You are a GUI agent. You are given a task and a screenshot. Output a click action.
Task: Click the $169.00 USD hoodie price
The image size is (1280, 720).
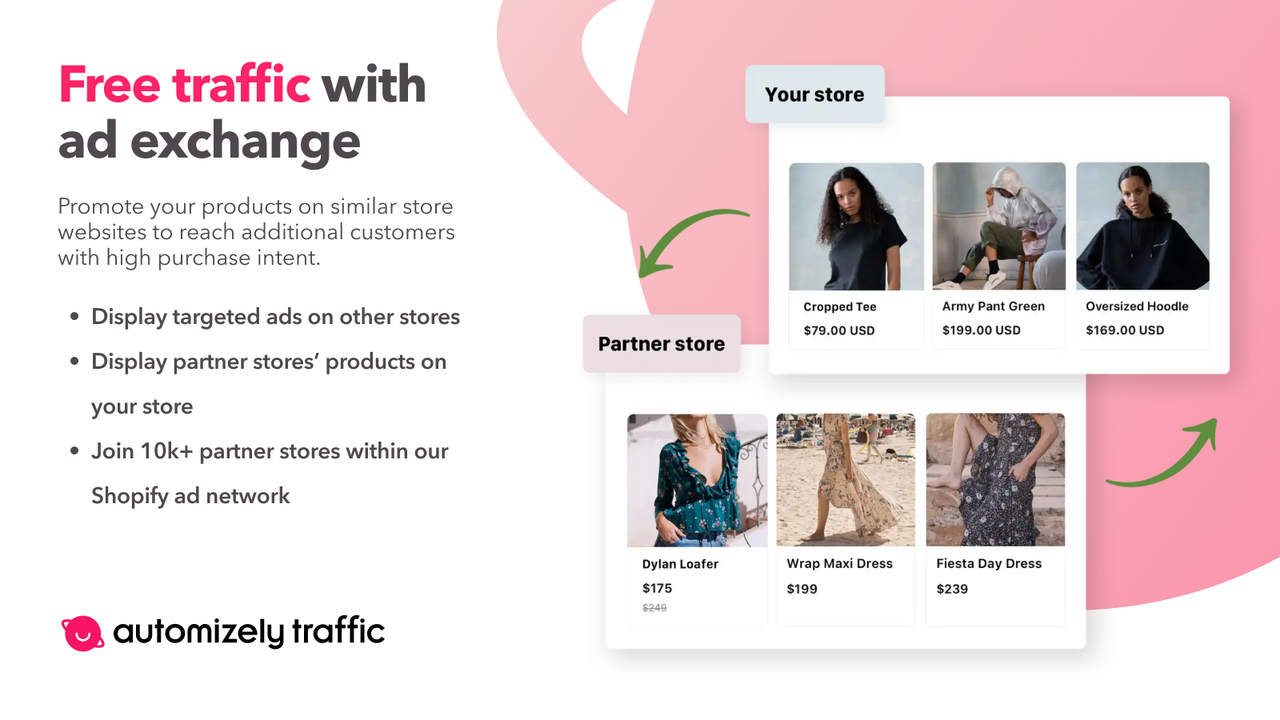pos(1125,330)
